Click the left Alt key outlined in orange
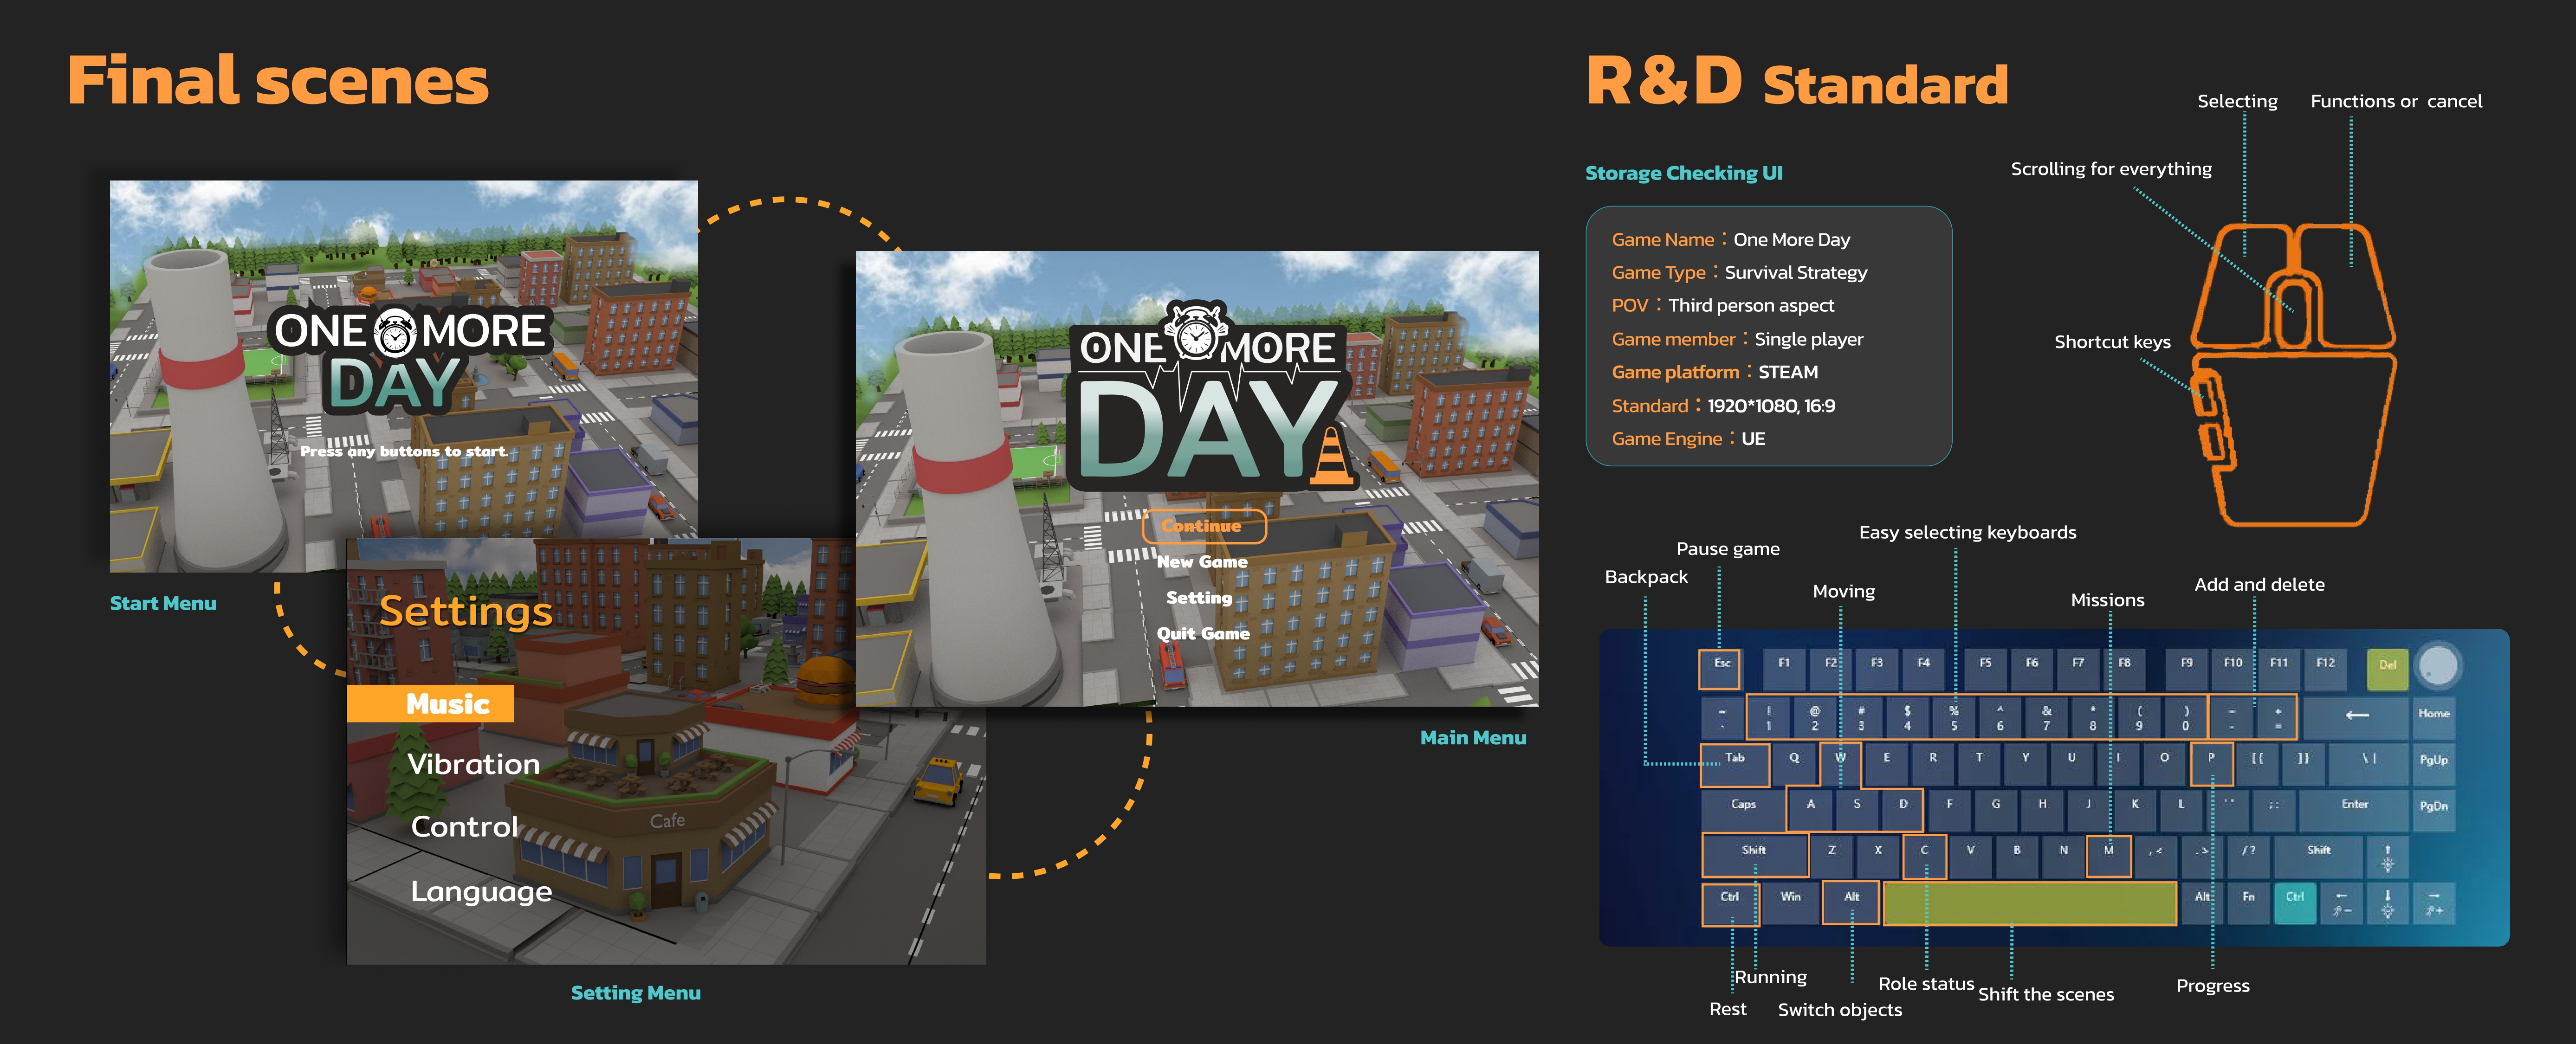Viewport: 2576px width, 1044px height. coord(1850,903)
